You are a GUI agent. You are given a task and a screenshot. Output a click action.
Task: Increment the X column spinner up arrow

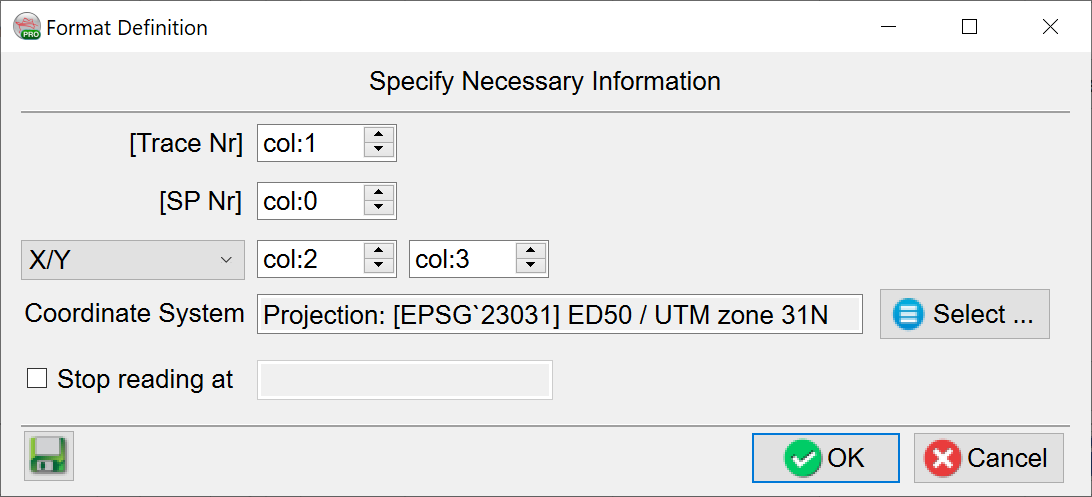tap(378, 252)
